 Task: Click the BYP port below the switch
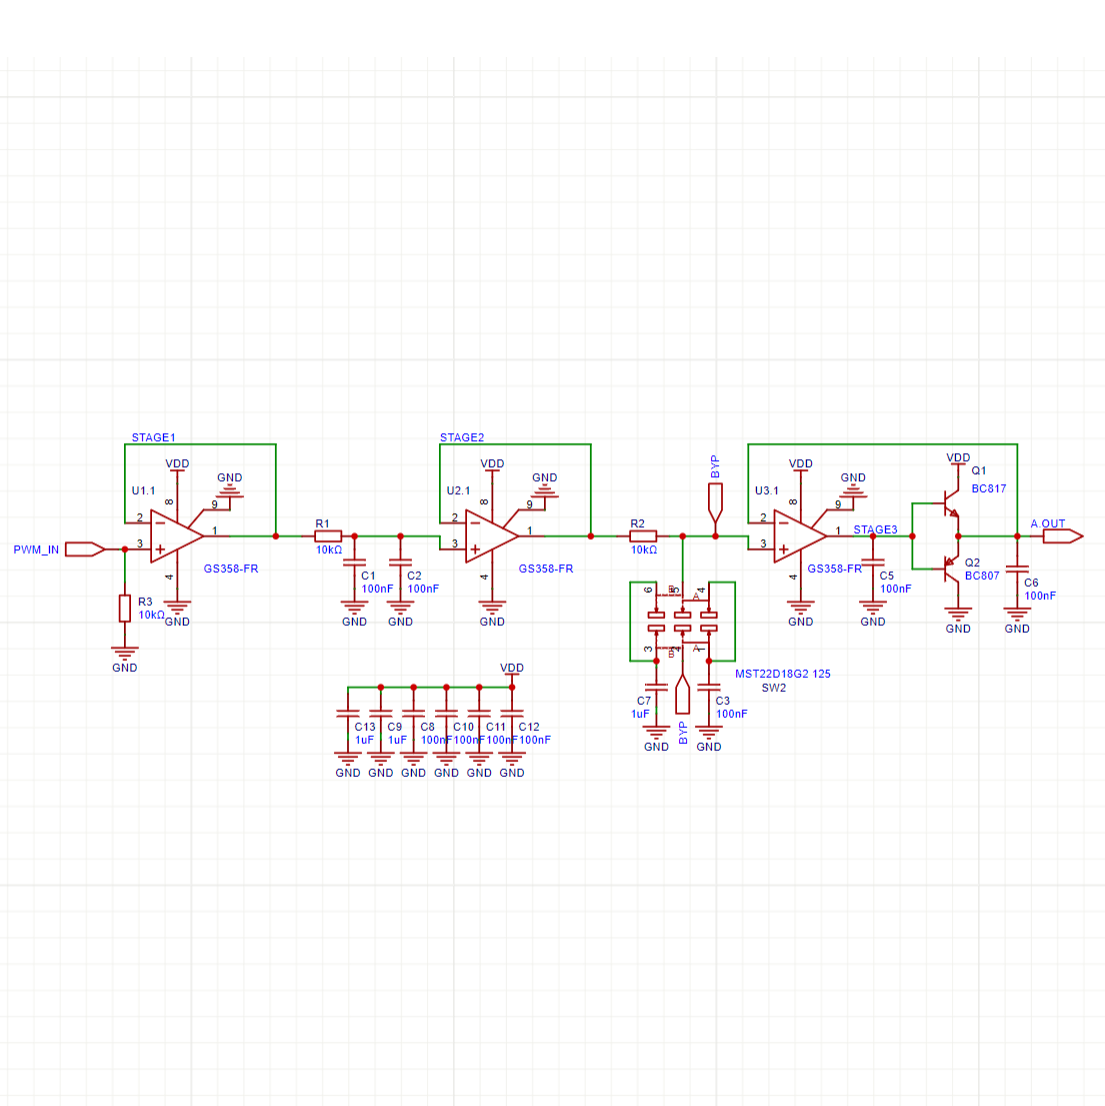click(x=683, y=695)
